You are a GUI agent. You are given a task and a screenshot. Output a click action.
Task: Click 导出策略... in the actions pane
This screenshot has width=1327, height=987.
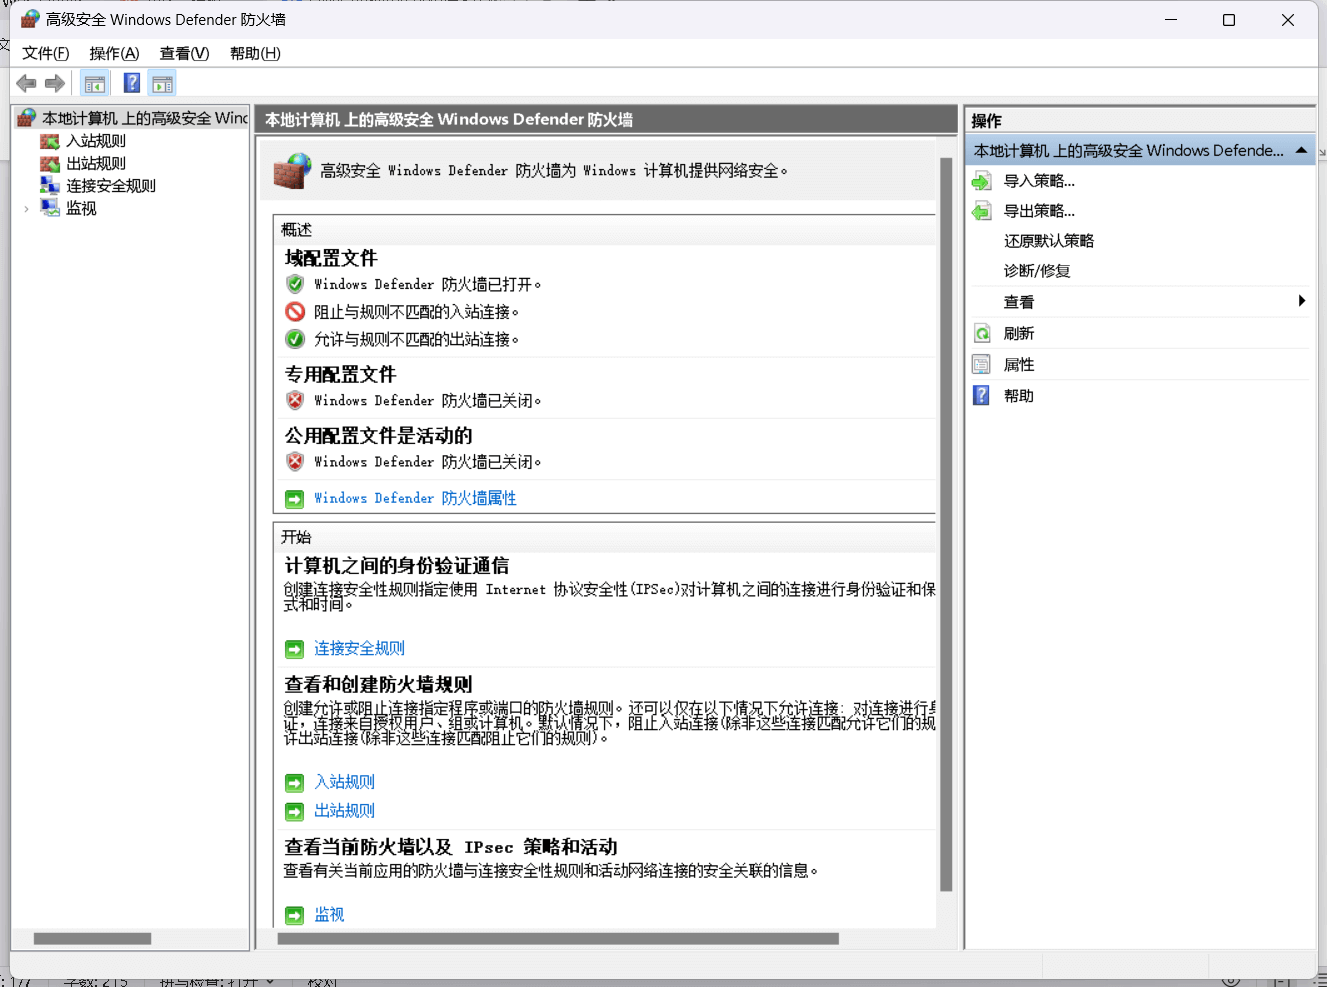(1039, 211)
